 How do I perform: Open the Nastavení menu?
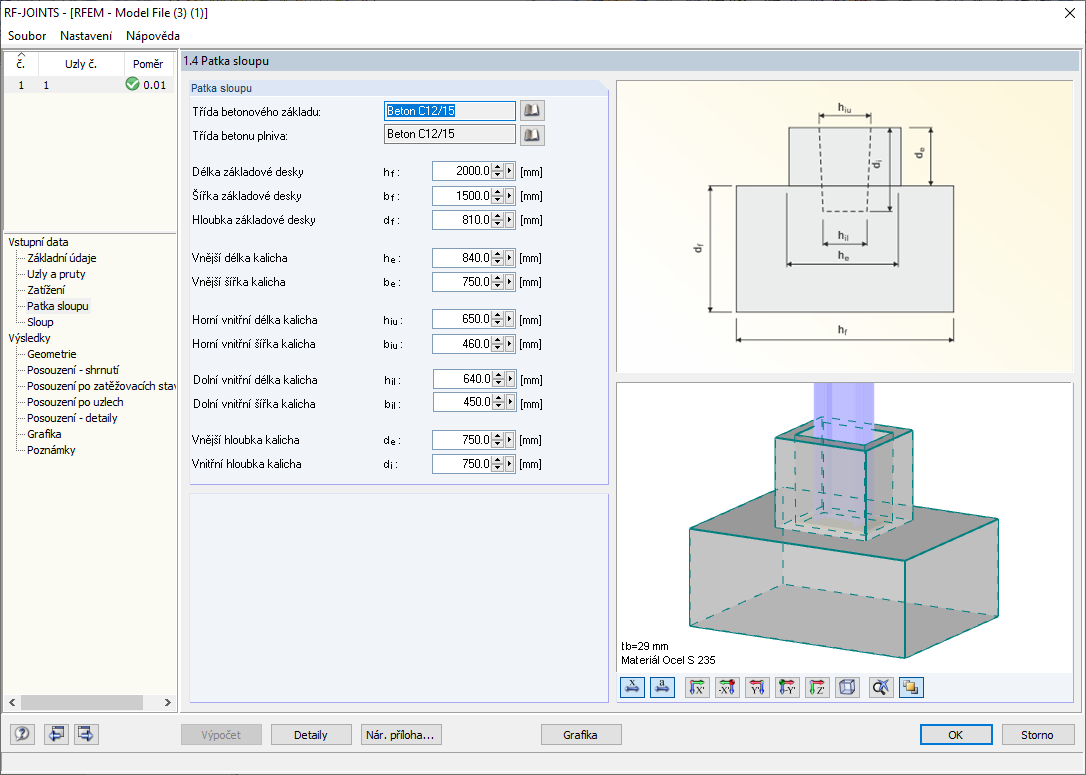click(x=86, y=36)
